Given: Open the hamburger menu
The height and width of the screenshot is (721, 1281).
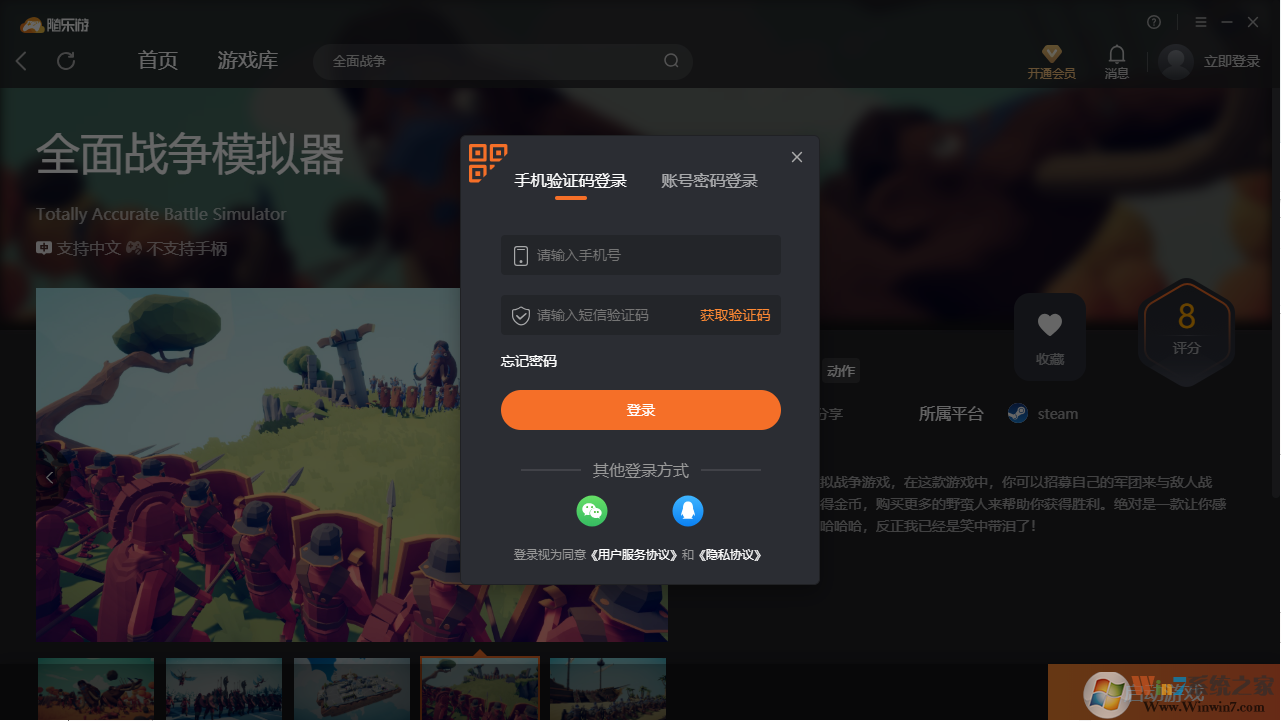Looking at the screenshot, I should 1200,21.
